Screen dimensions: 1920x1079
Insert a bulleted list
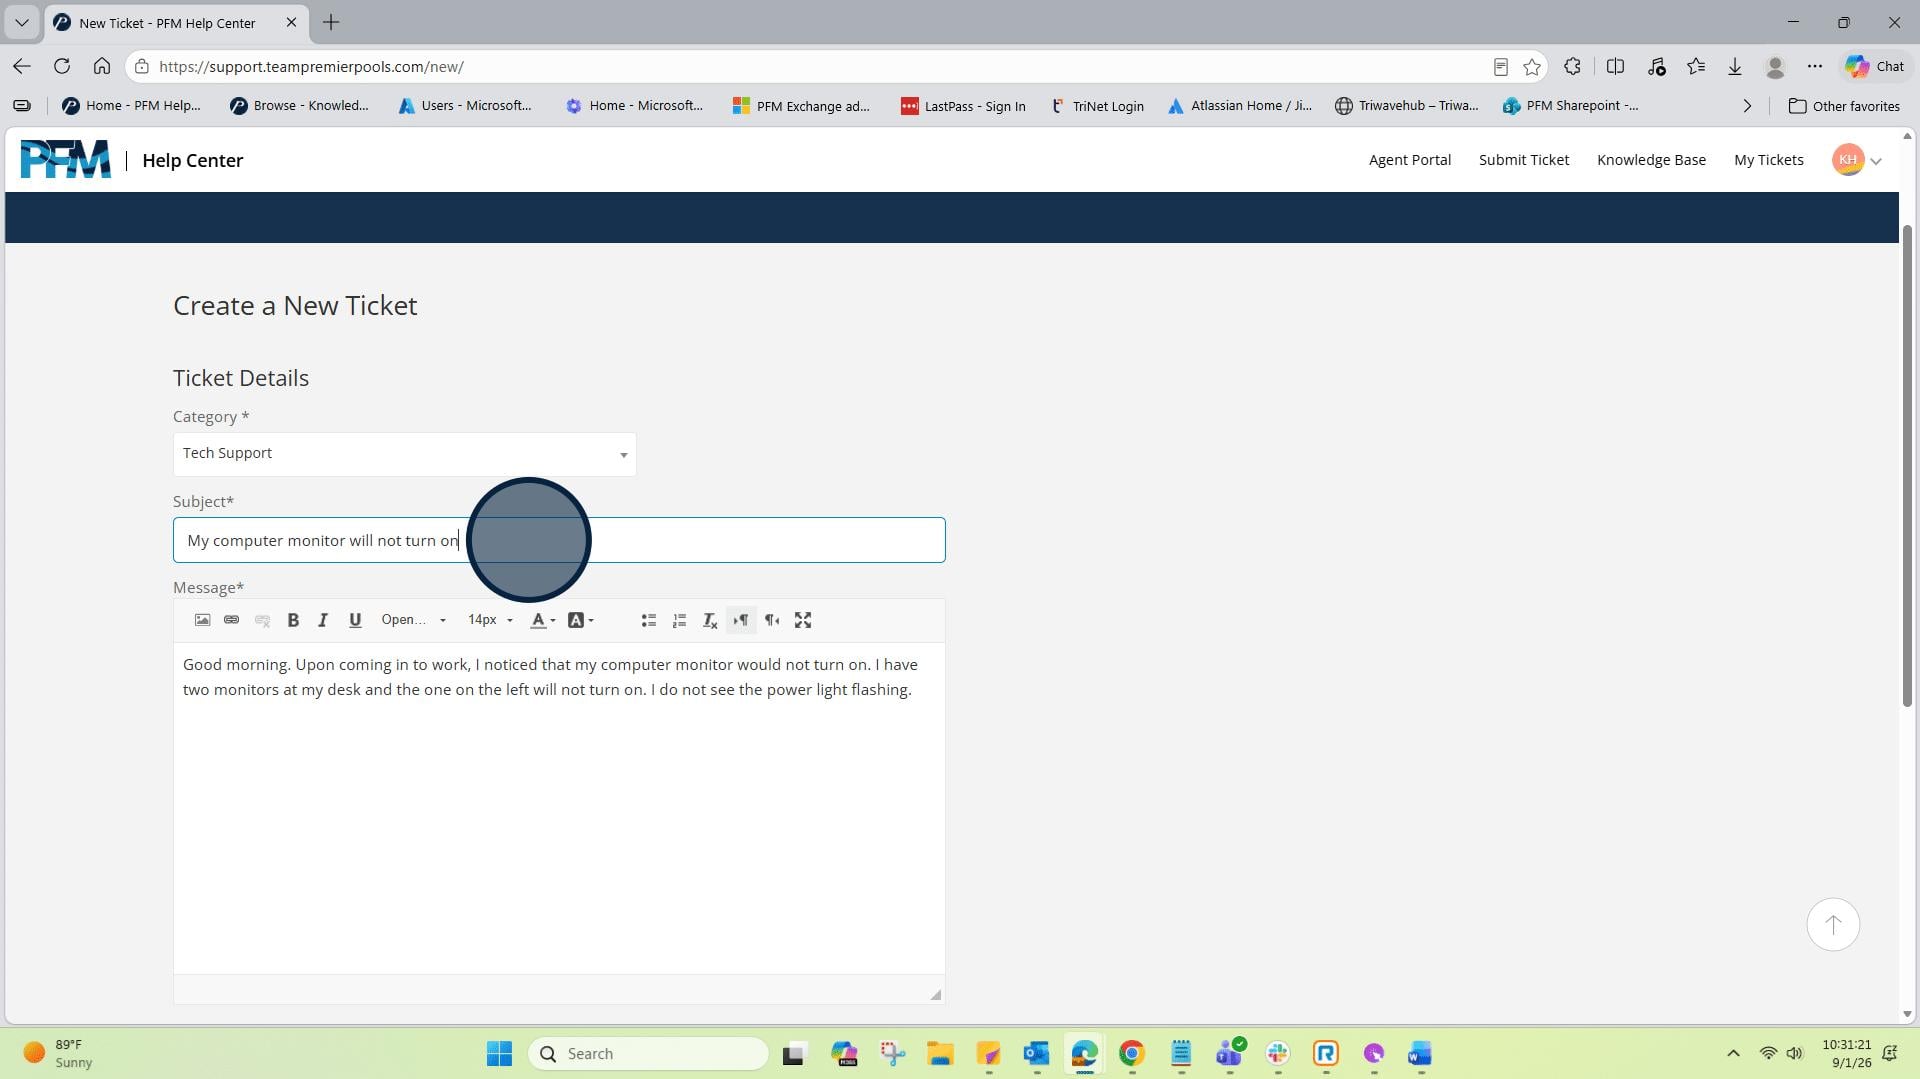tap(648, 620)
